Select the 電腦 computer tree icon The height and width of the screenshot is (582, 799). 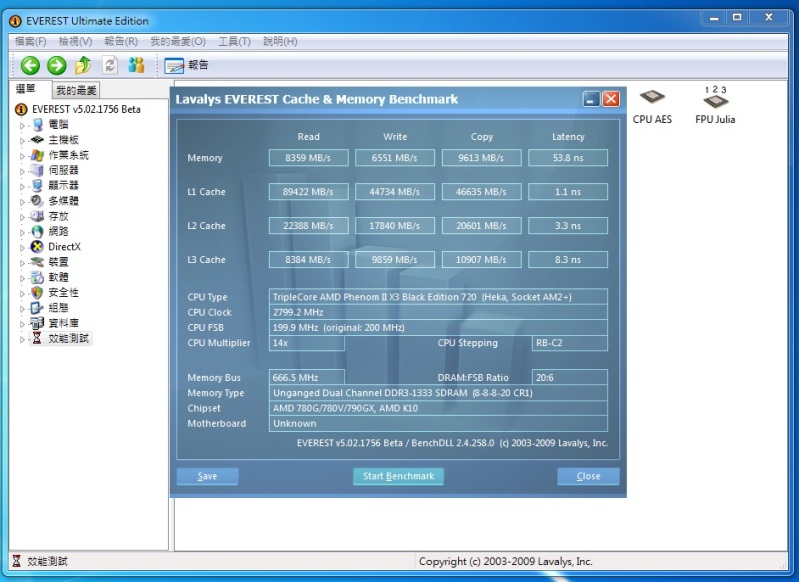pyautogui.click(x=37, y=124)
